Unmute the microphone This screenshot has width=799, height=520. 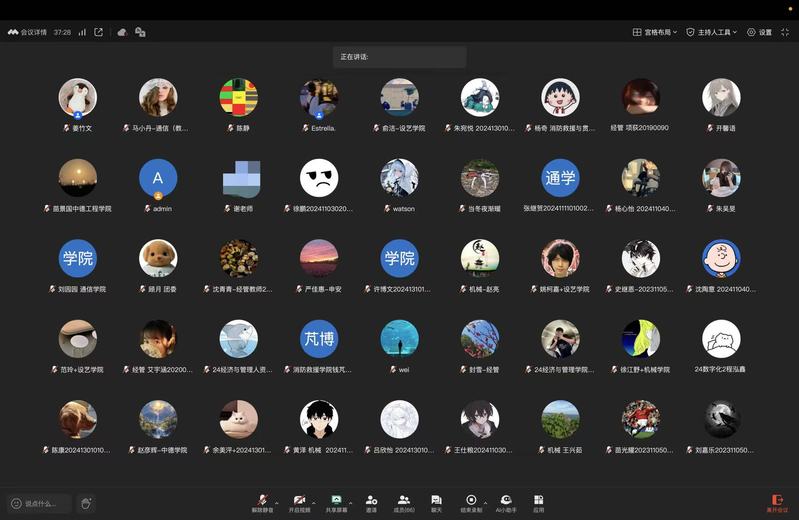(262, 501)
